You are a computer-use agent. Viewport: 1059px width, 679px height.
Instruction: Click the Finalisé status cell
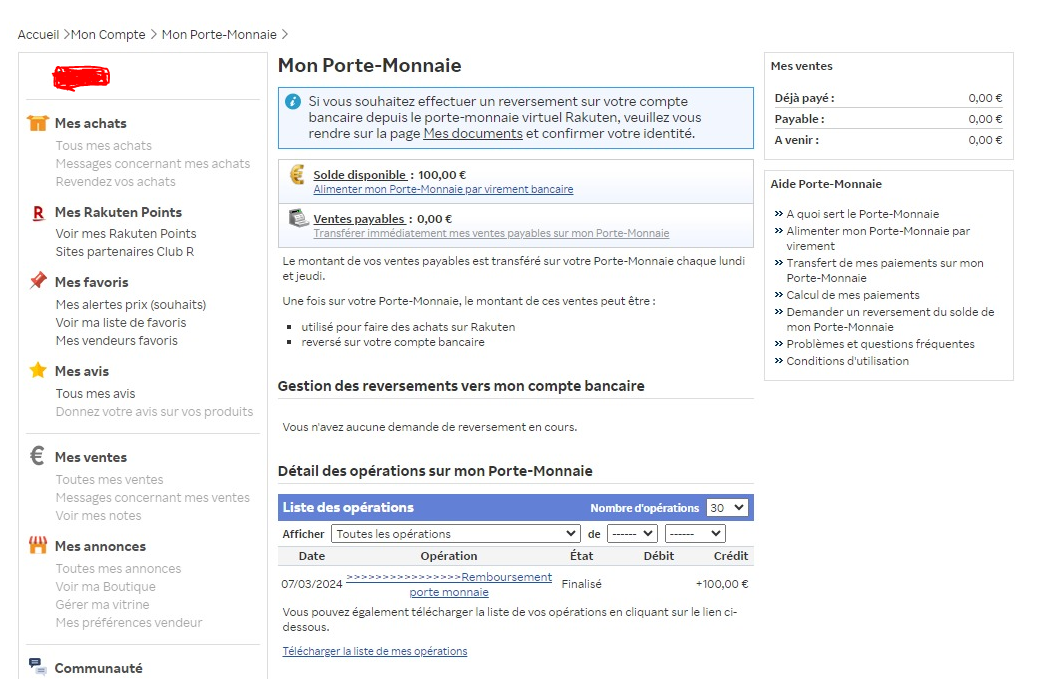point(582,584)
